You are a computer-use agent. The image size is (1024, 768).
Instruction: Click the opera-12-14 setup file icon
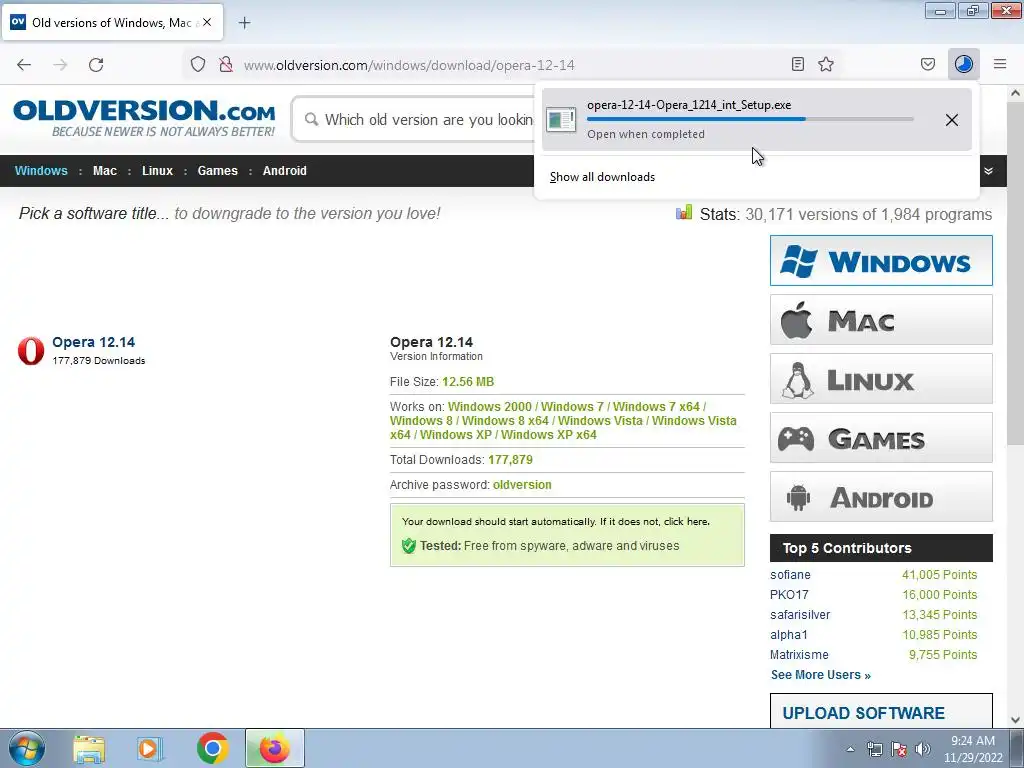pos(561,120)
